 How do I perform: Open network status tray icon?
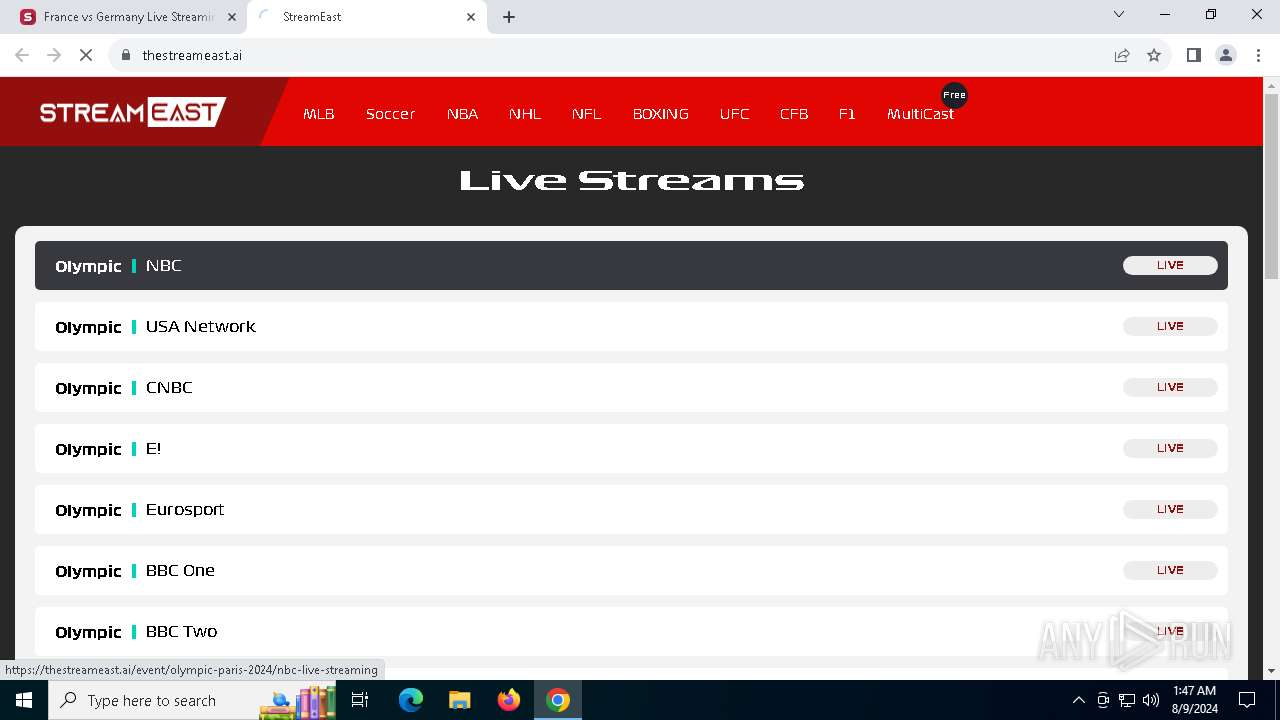tap(1127, 700)
